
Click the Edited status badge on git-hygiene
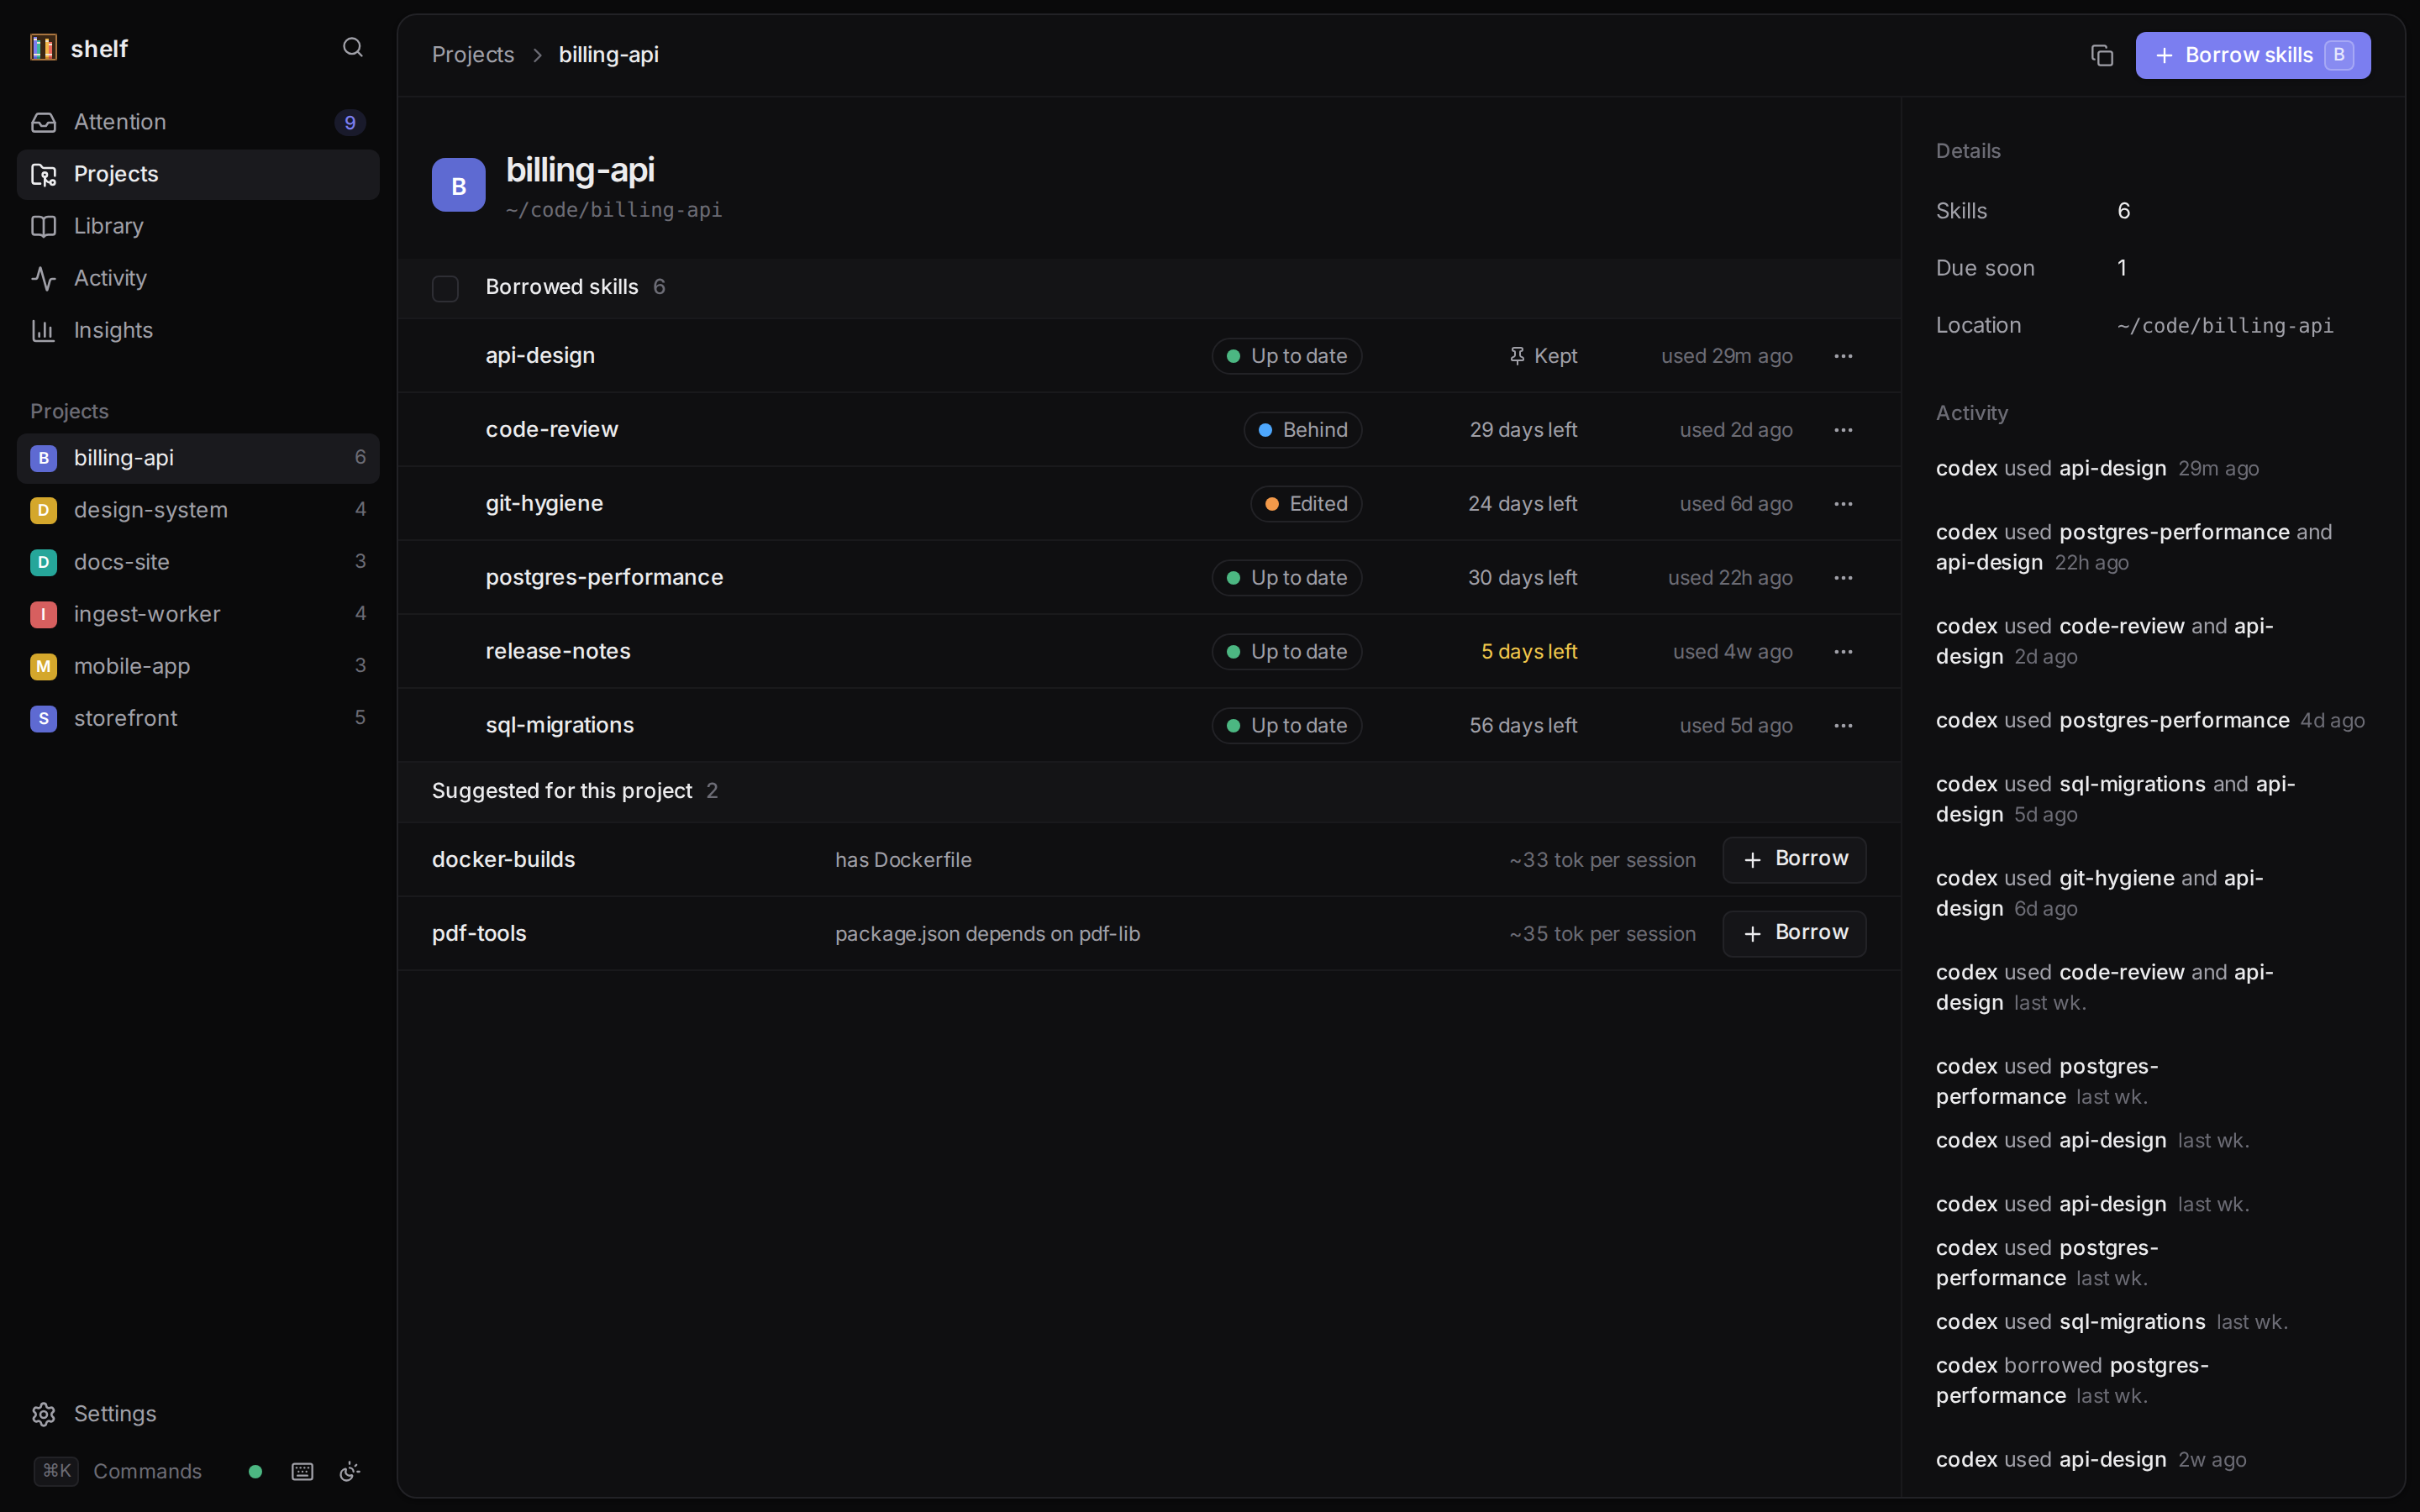tap(1306, 504)
